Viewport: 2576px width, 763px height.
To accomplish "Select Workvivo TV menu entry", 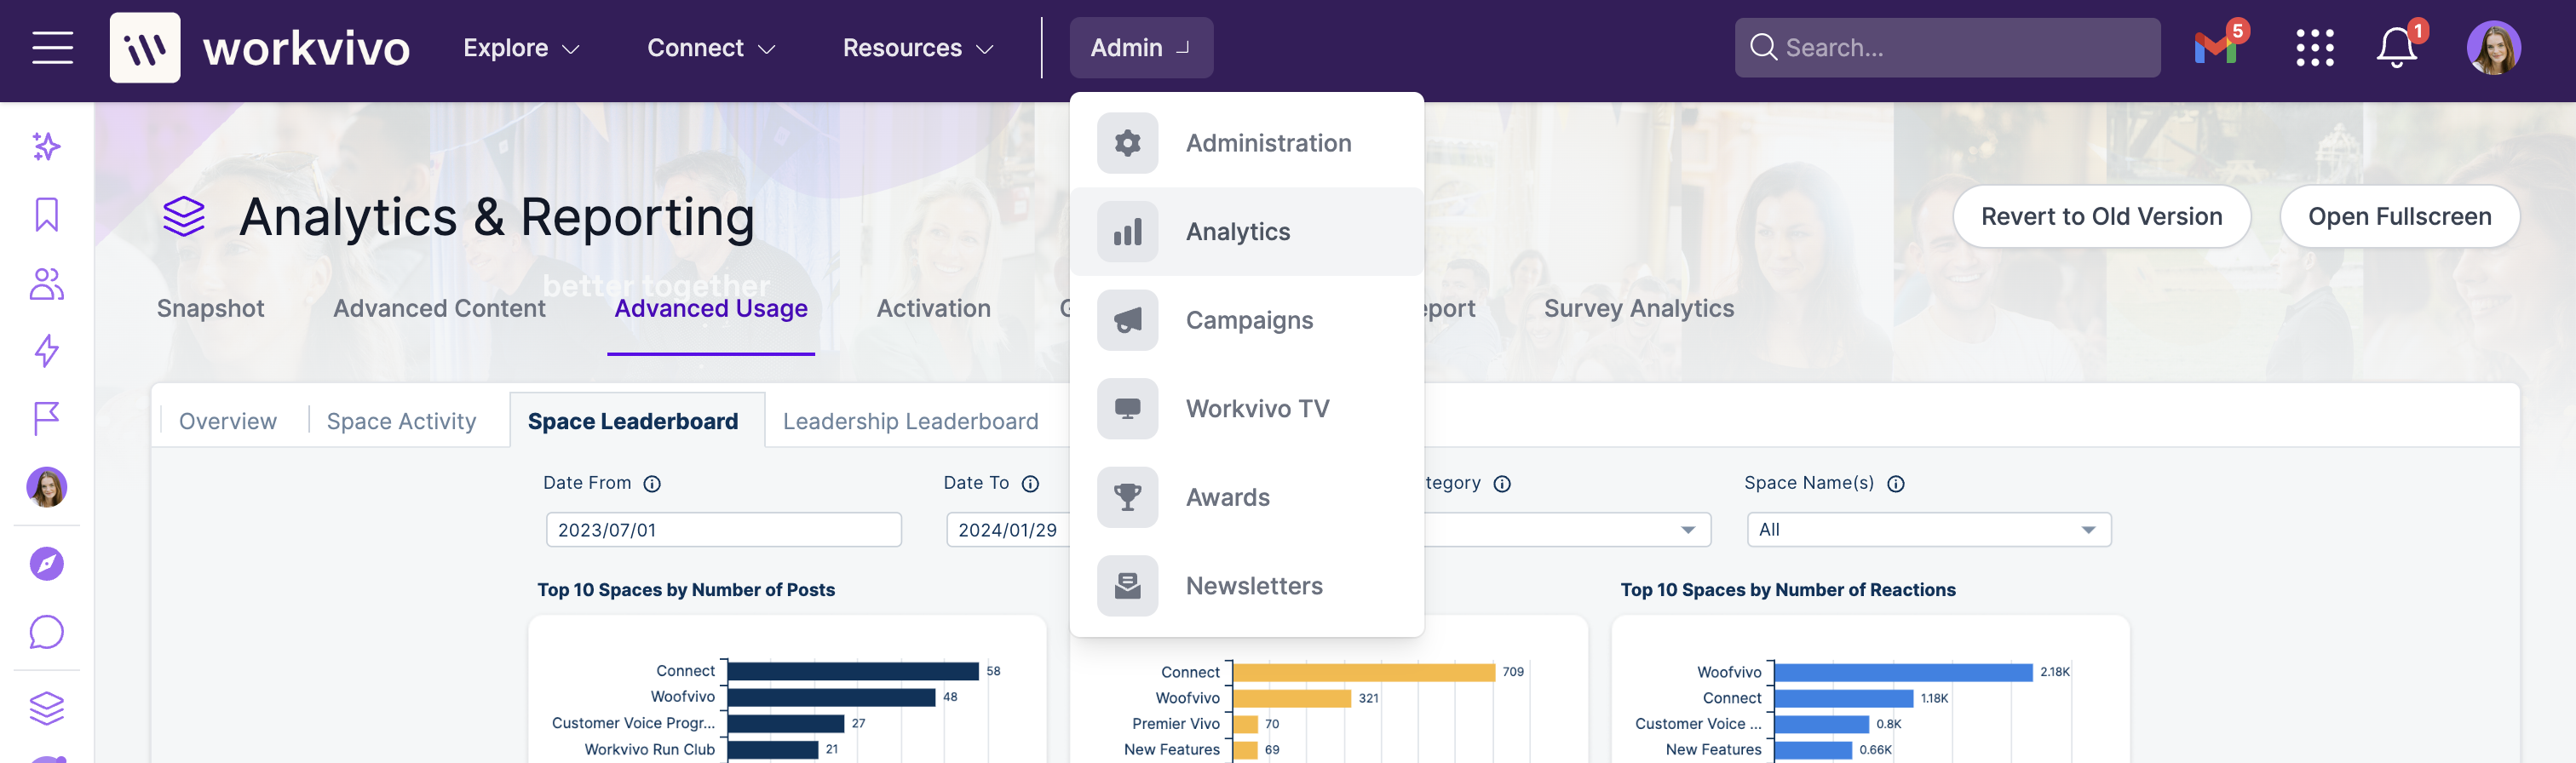I will pyautogui.click(x=1246, y=409).
